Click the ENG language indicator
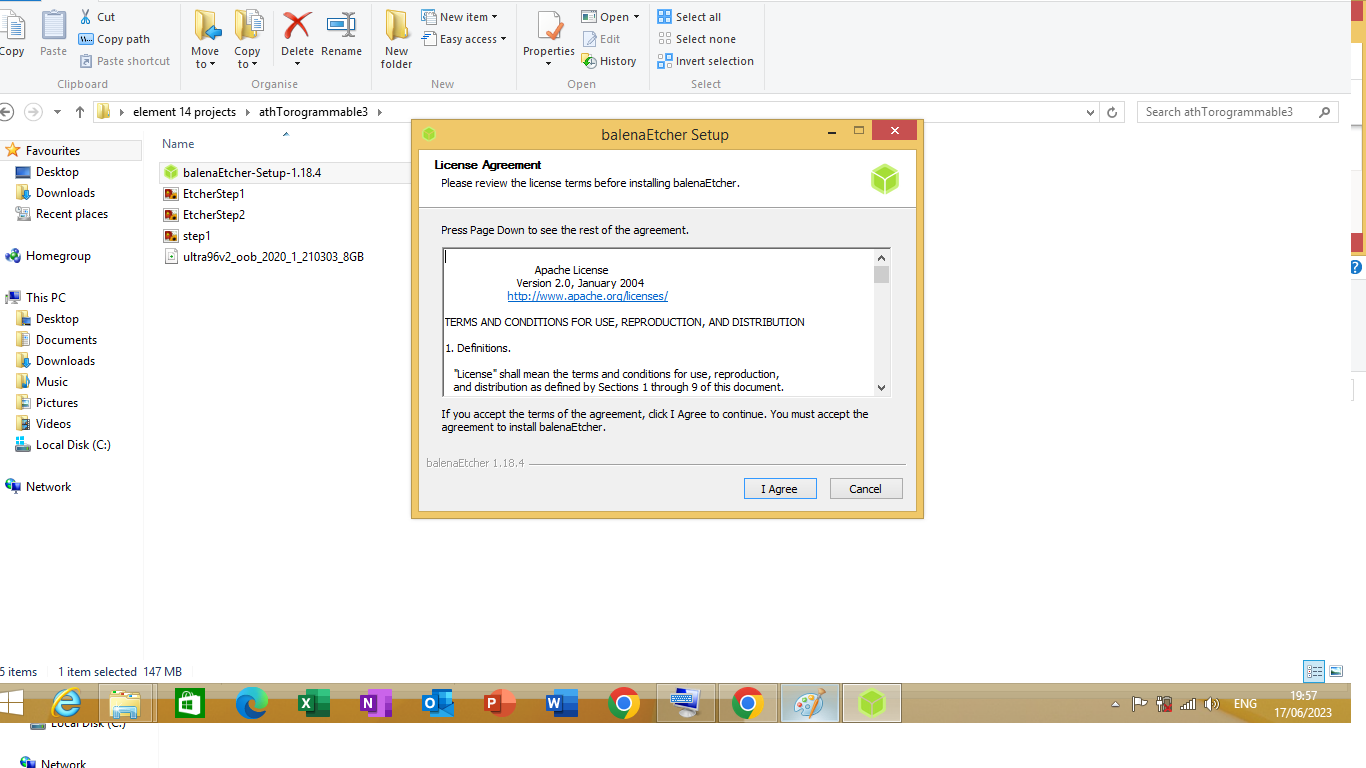1366x768 pixels. click(1245, 704)
